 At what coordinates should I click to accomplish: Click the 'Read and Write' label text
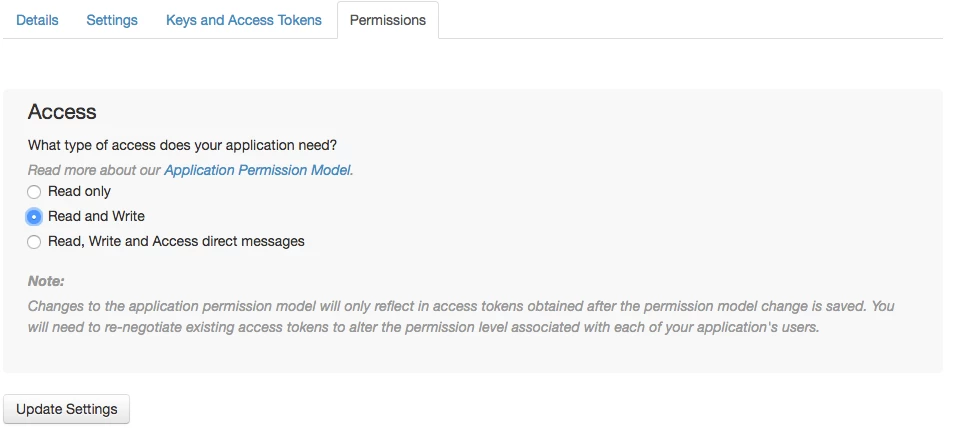96,216
